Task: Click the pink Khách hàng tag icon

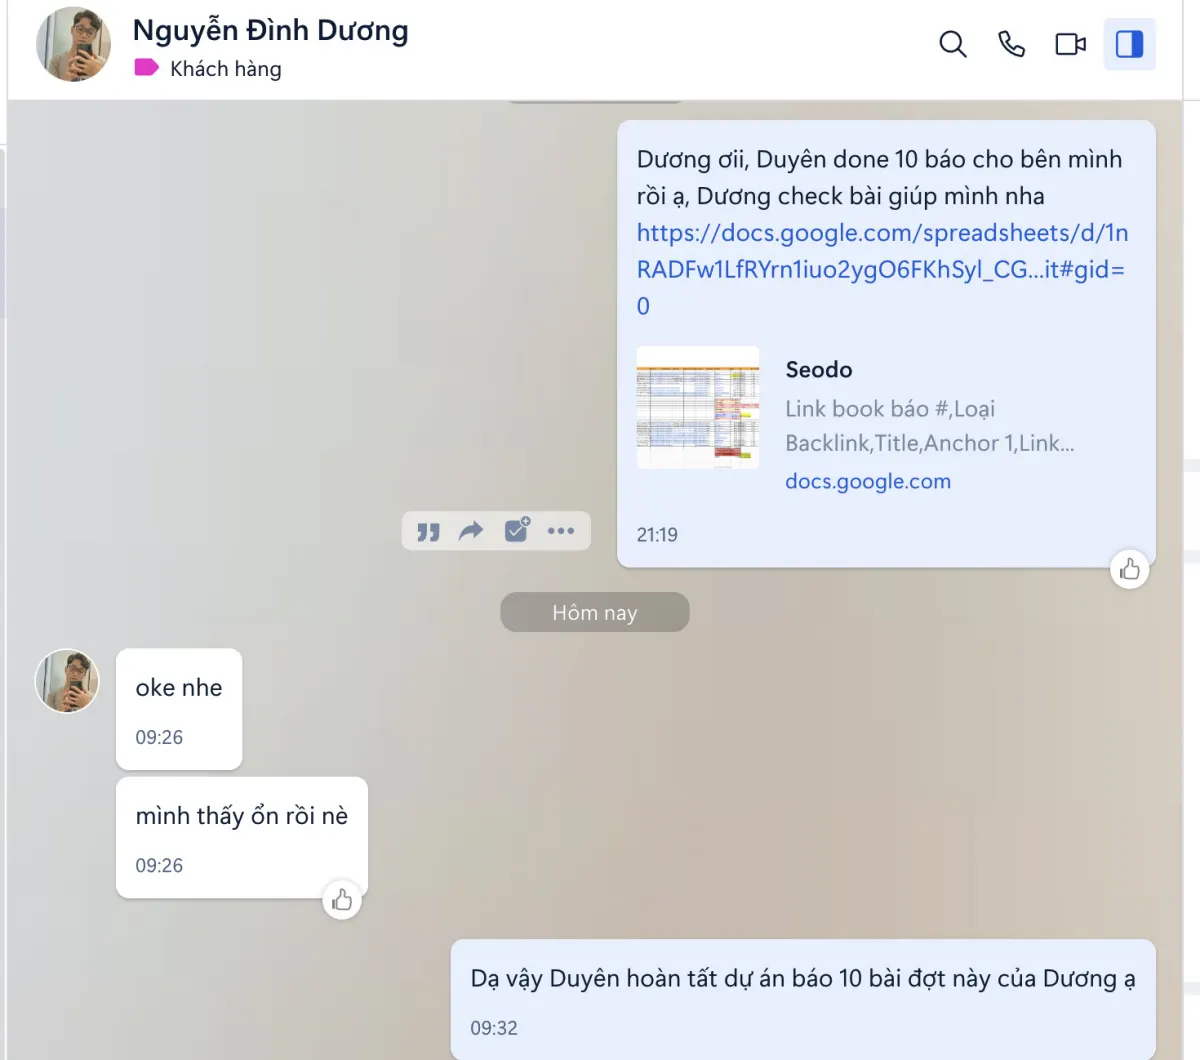Action: coord(146,68)
